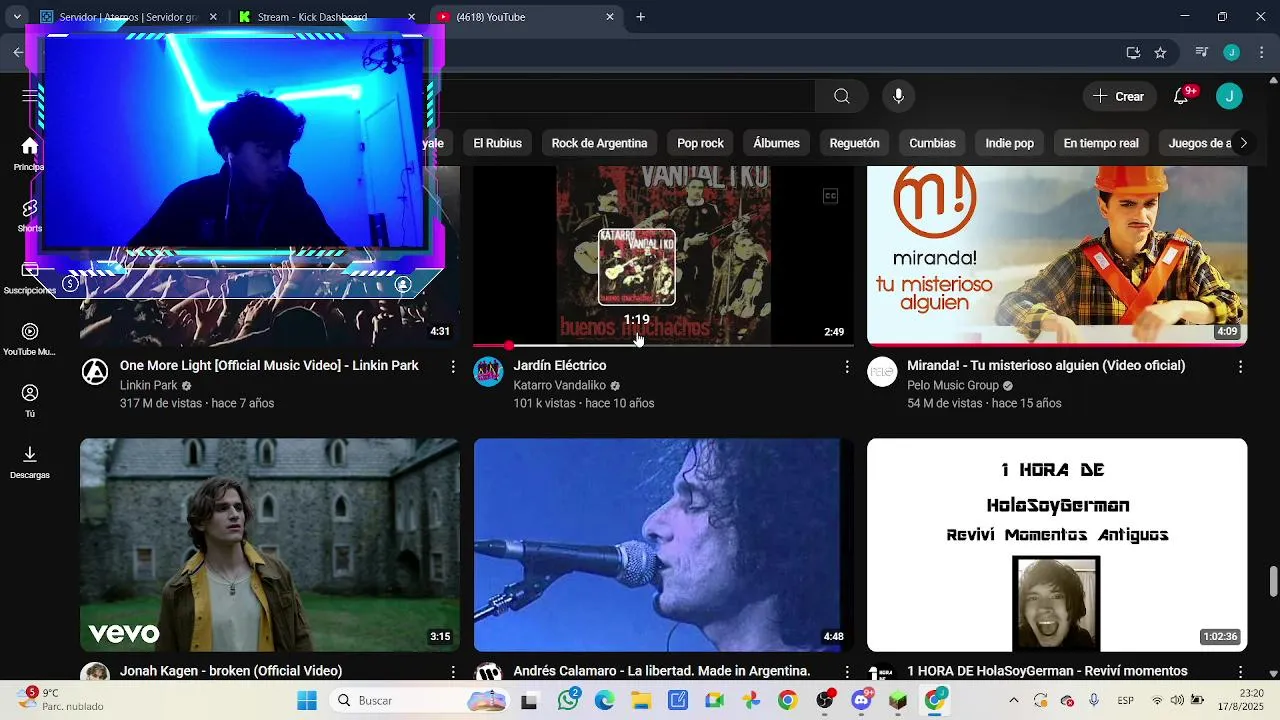Open Microsoft Edge from the taskbar

click(604, 700)
